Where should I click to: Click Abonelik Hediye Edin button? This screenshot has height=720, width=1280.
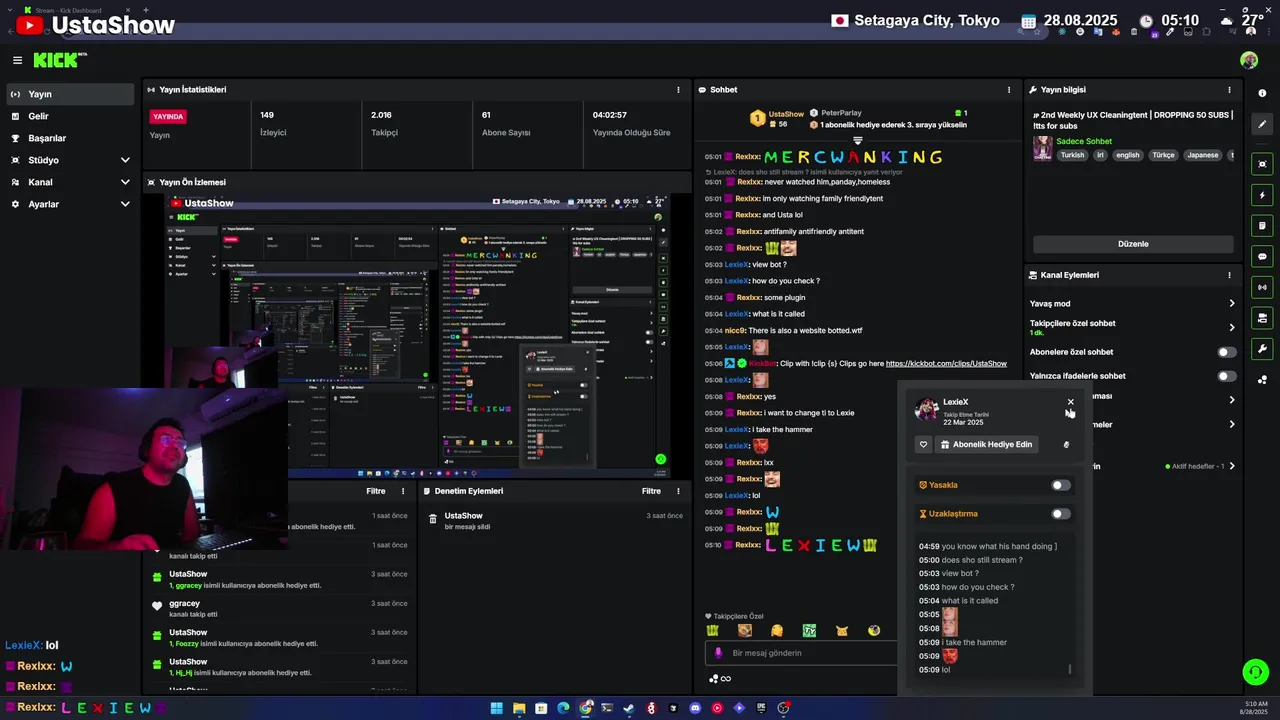pos(986,444)
